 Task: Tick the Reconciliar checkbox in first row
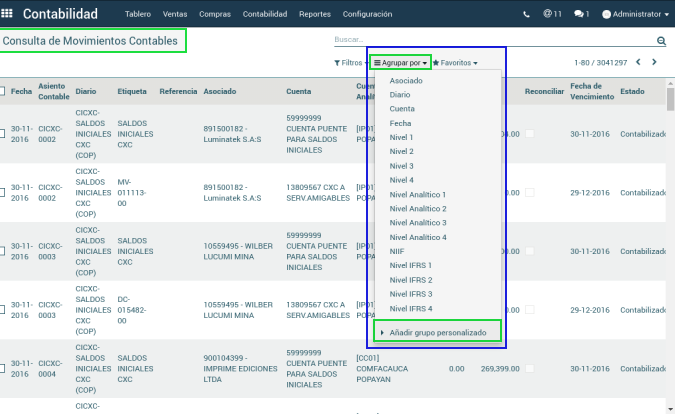pos(531,134)
